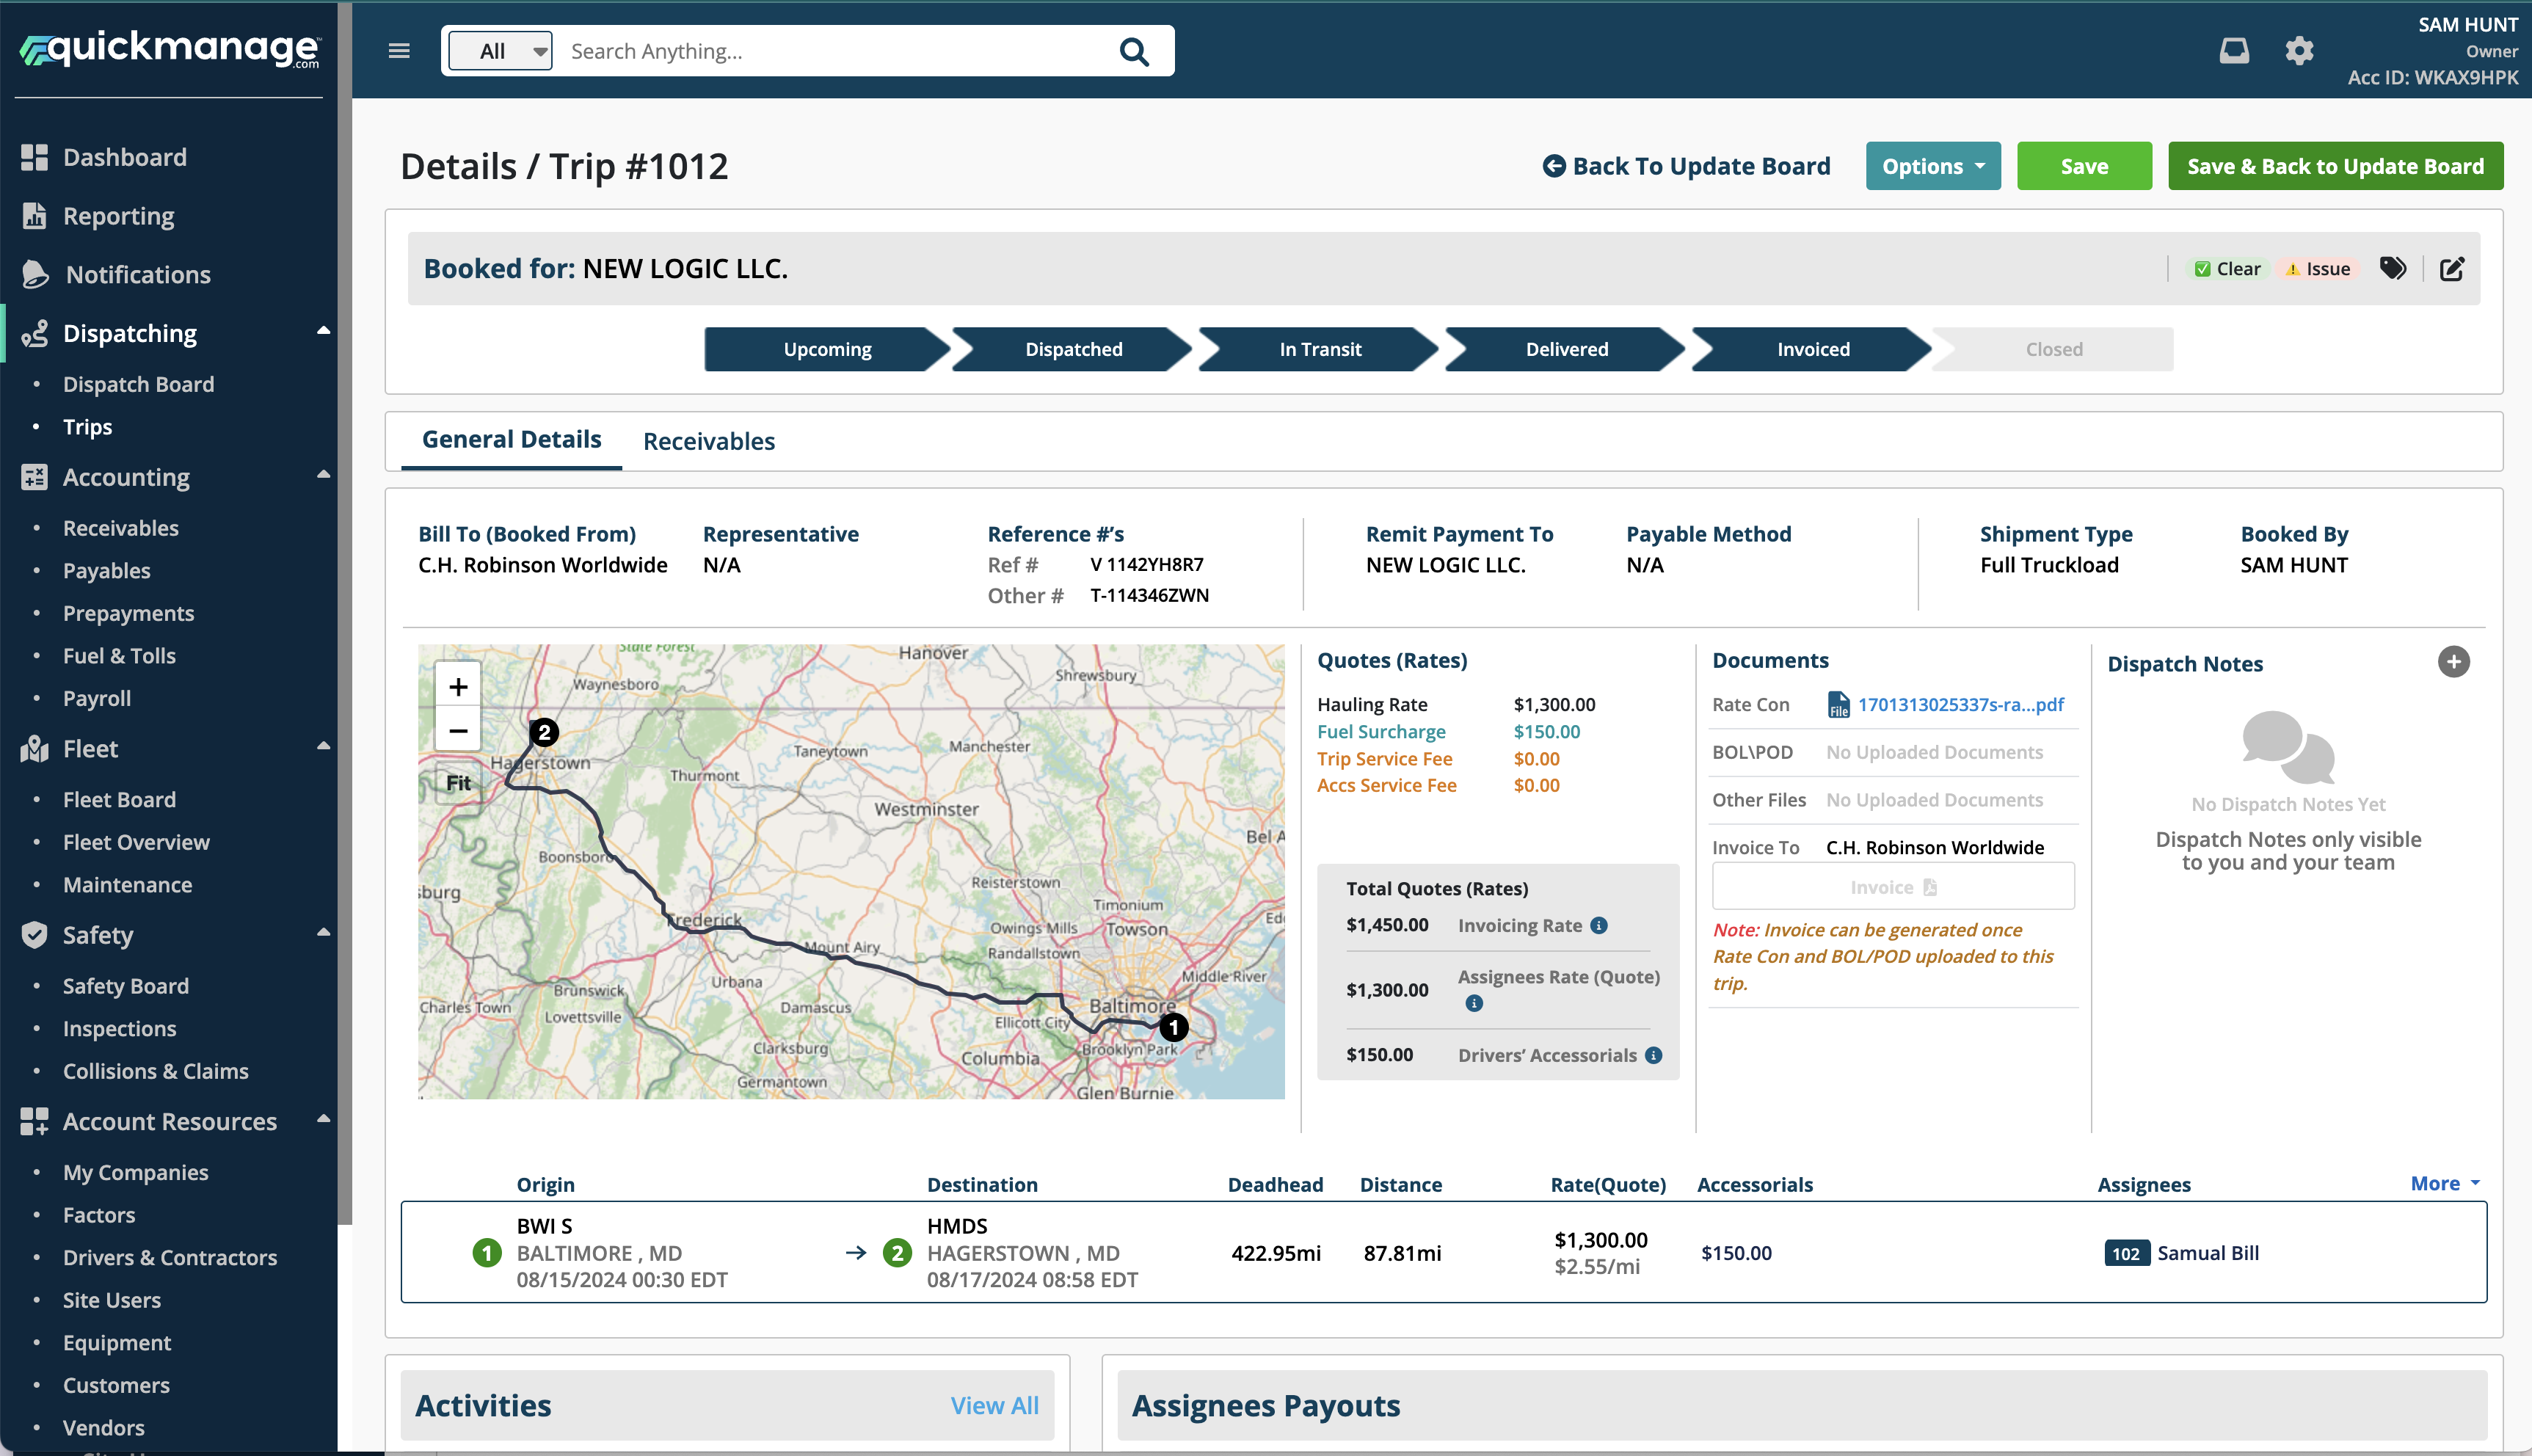
Task: Click the Invoicing Rate info icon
Action: pyautogui.click(x=1599, y=925)
